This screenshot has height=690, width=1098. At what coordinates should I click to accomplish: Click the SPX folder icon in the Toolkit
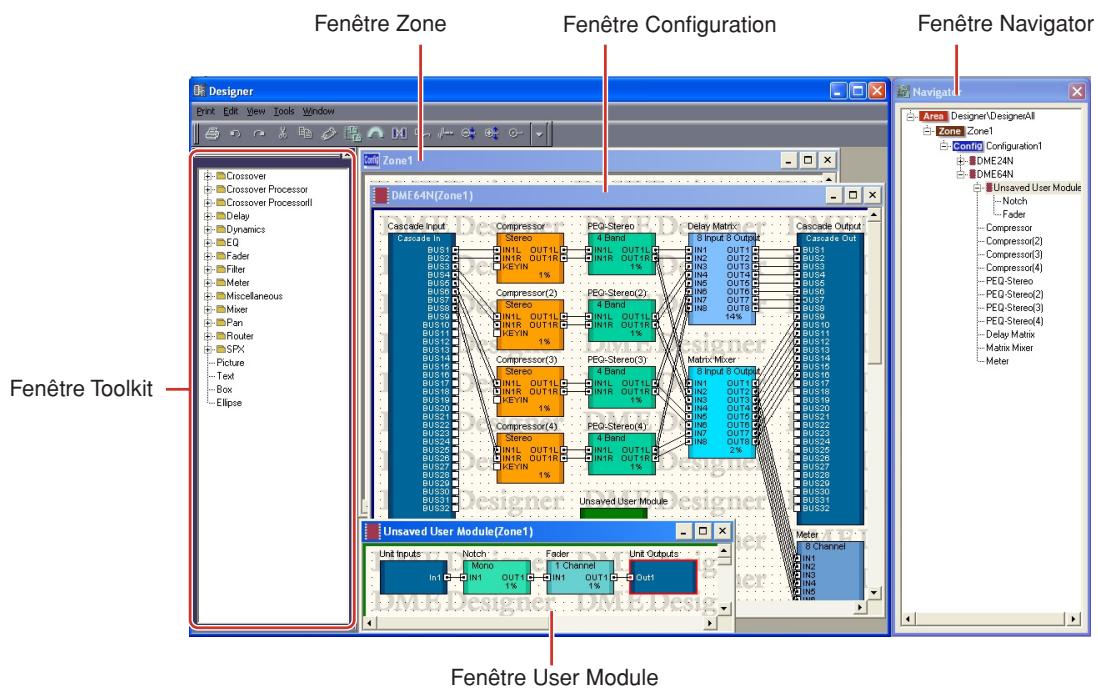tap(221, 349)
